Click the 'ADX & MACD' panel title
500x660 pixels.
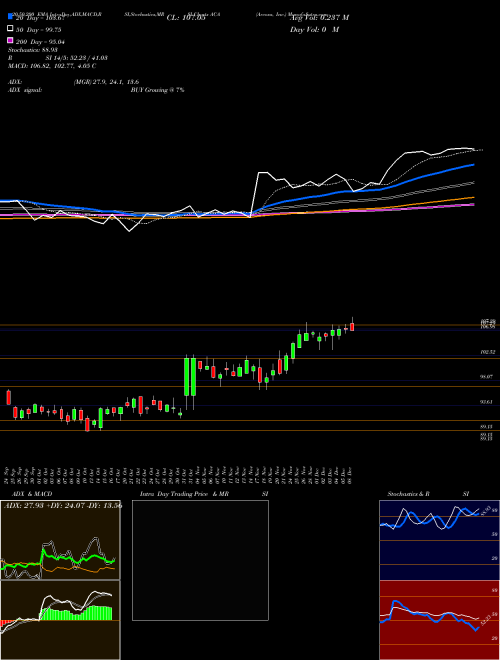(x=32, y=494)
